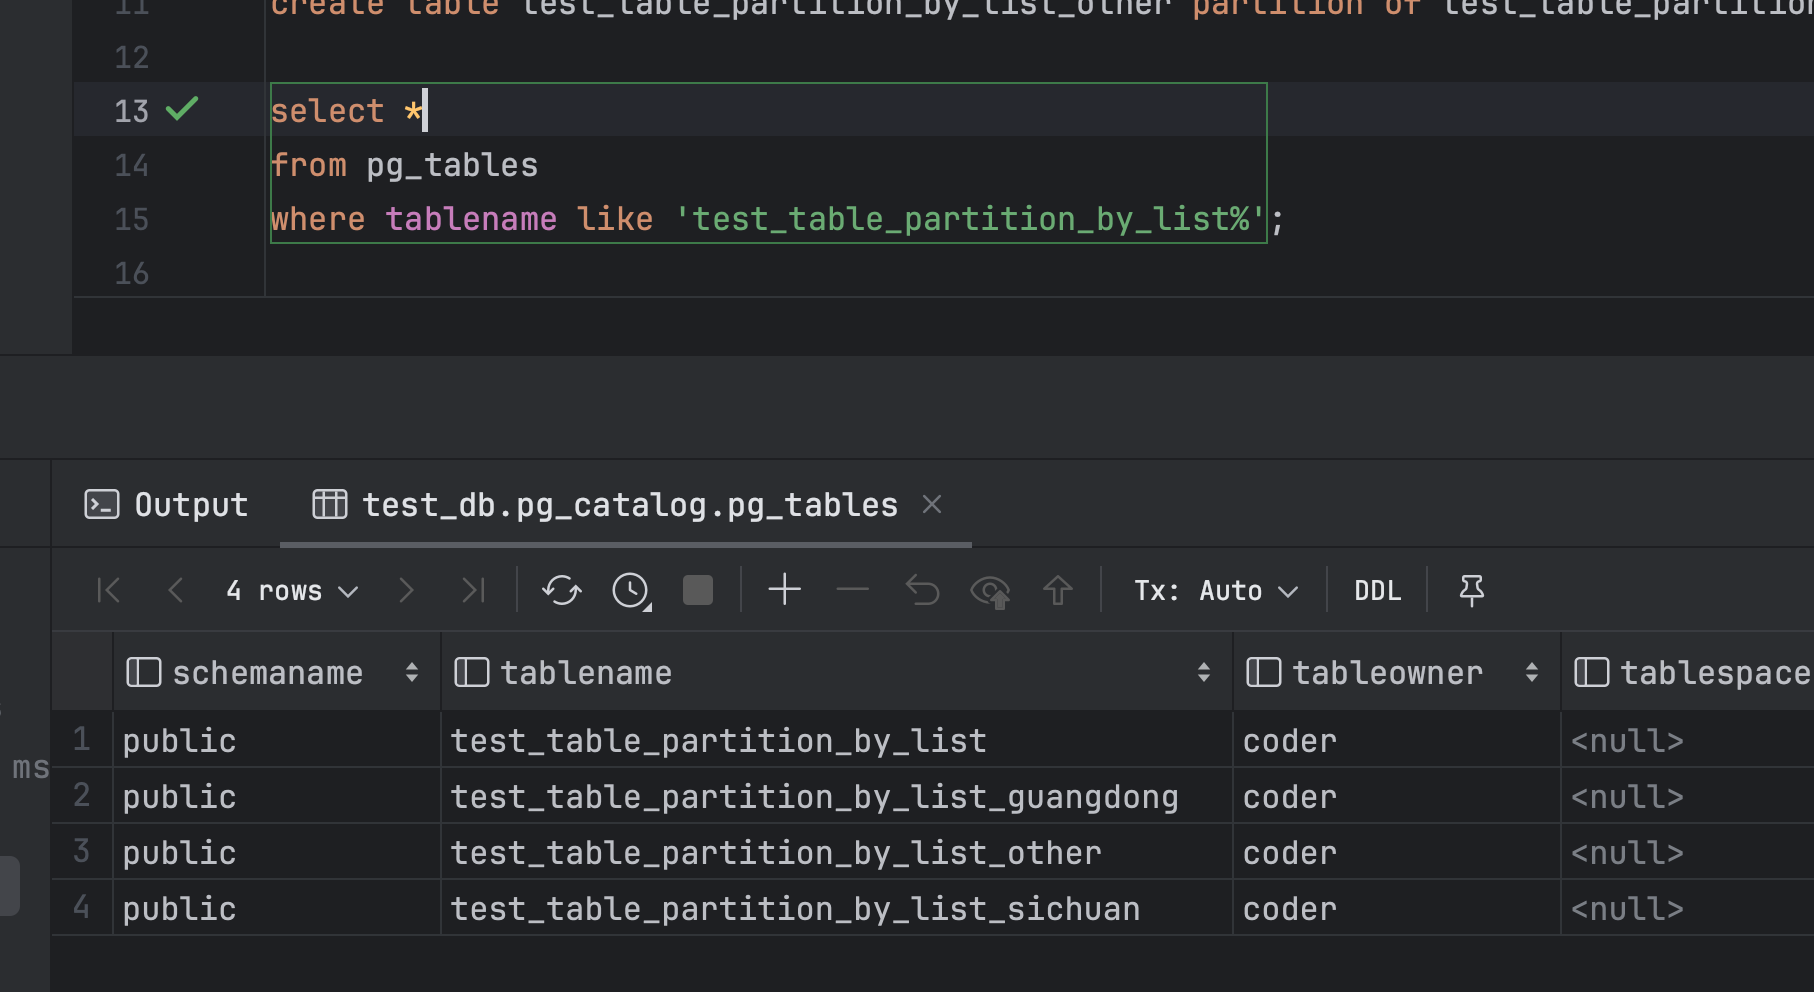The height and width of the screenshot is (992, 1814).
Task: Submit changes with up arrow
Action: (x=1058, y=591)
